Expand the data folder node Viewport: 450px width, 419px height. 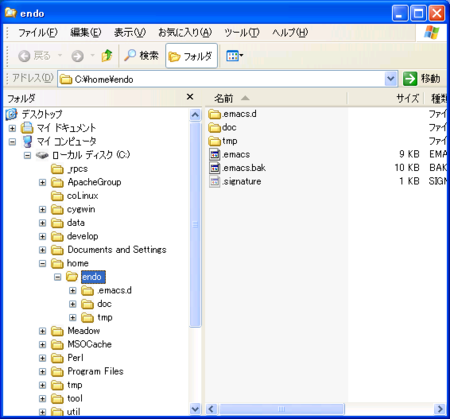click(x=42, y=223)
